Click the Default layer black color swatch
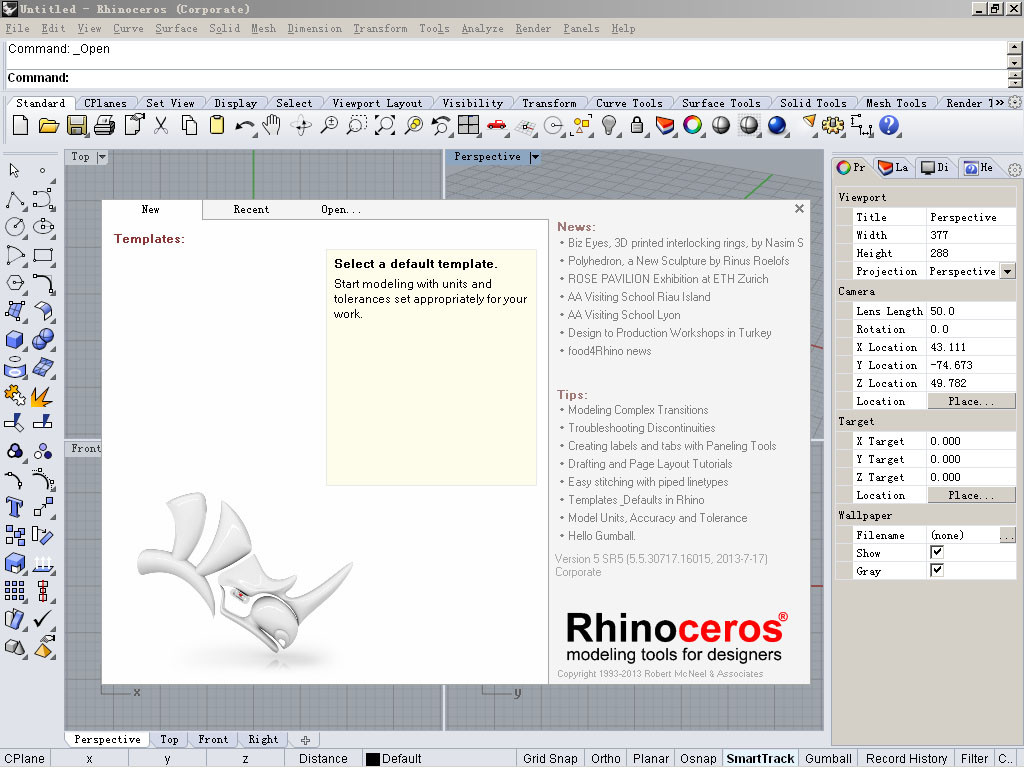This screenshot has width=1024, height=768. [x=373, y=759]
